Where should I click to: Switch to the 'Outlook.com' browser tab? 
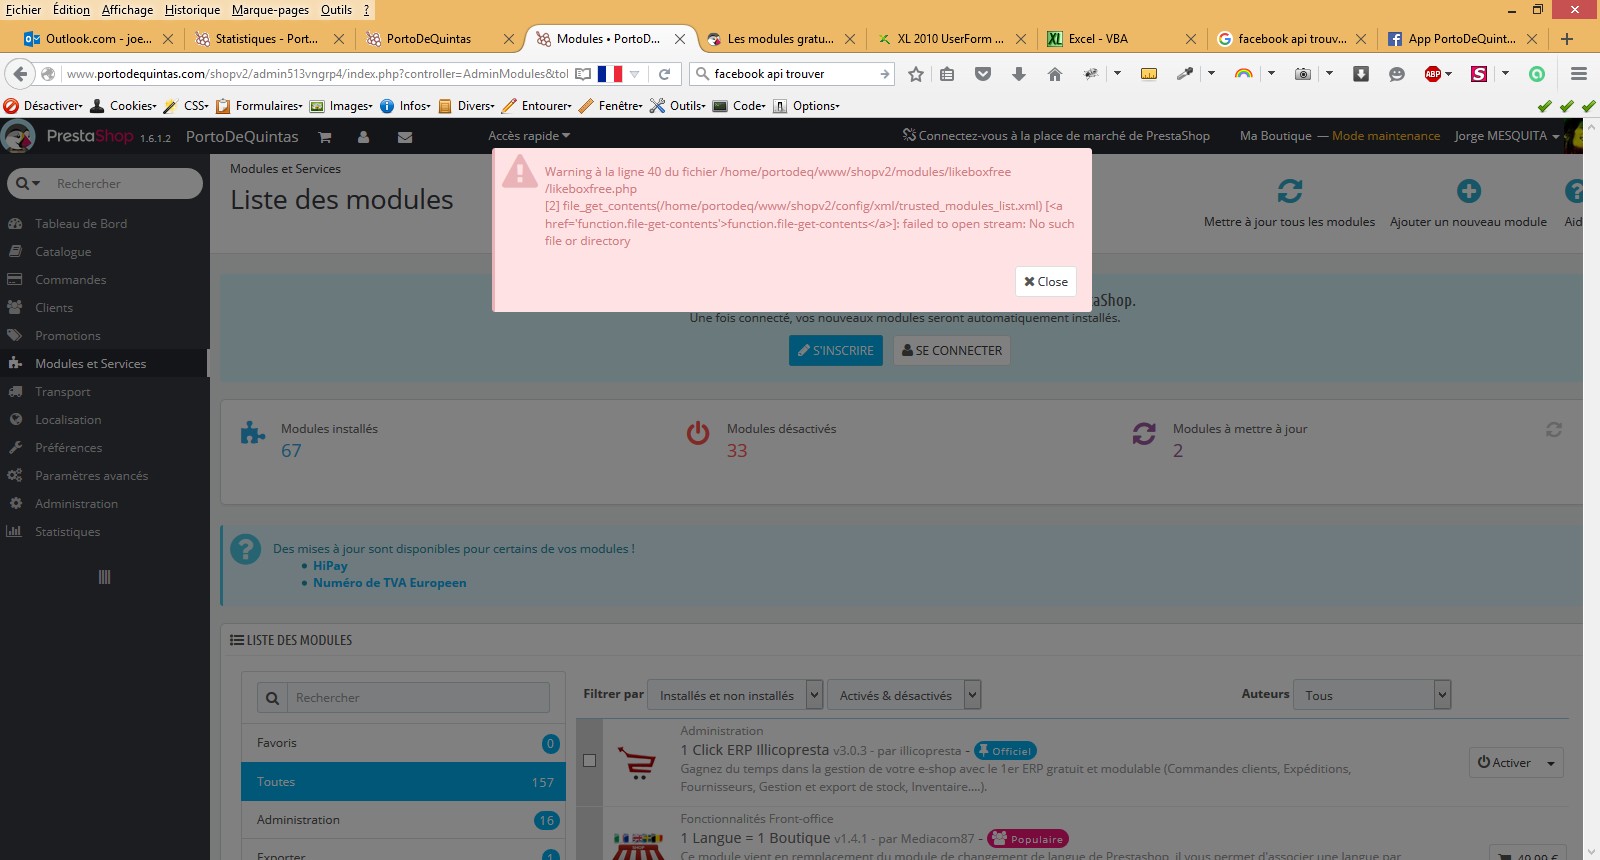point(99,39)
